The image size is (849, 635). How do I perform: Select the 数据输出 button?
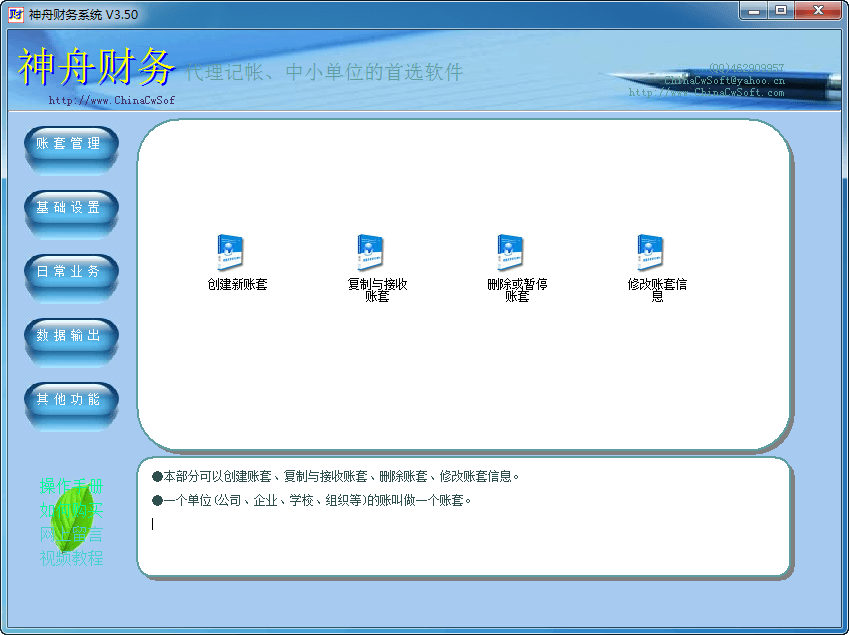[70, 336]
